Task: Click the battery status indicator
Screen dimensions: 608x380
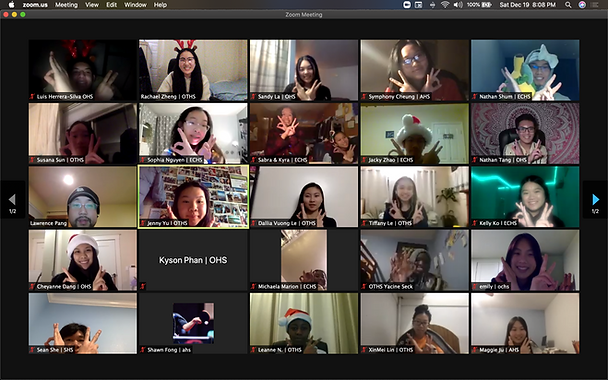Action: [x=479, y=5]
